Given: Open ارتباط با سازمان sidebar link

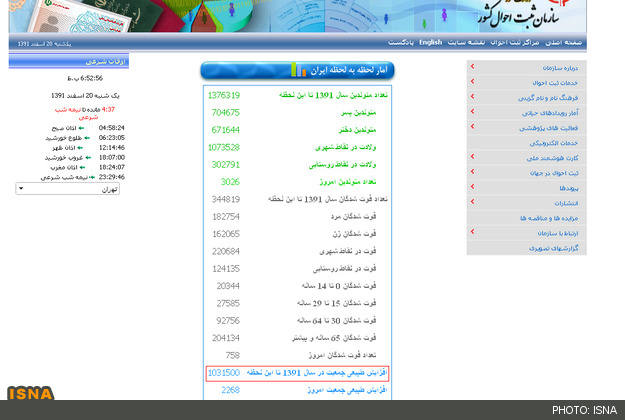Looking at the screenshot, I should (x=558, y=234).
